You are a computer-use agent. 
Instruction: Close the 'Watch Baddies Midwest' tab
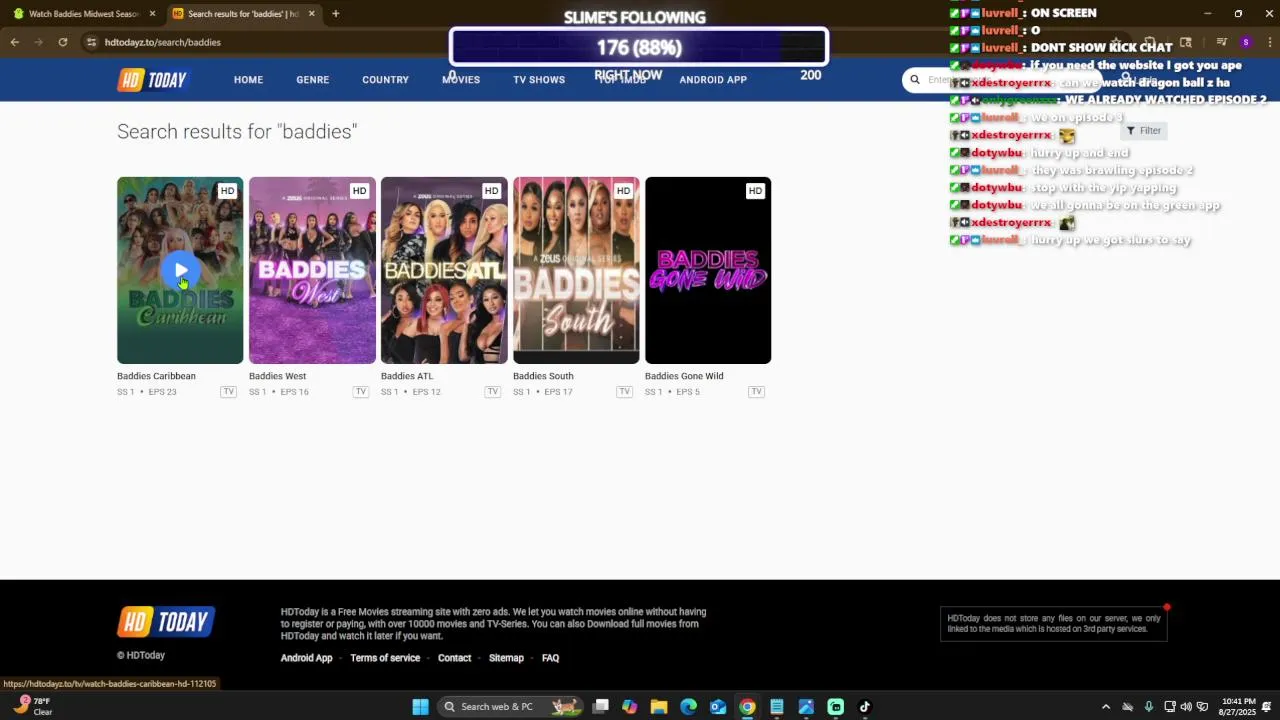click(x=152, y=14)
